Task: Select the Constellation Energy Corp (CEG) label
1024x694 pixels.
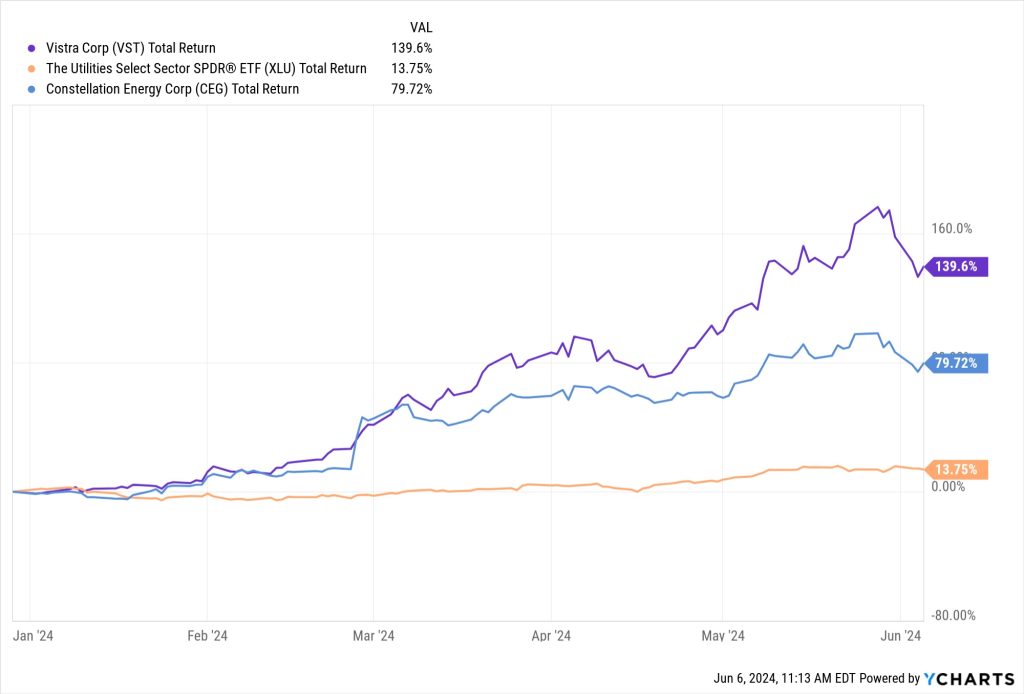Action: (172, 89)
